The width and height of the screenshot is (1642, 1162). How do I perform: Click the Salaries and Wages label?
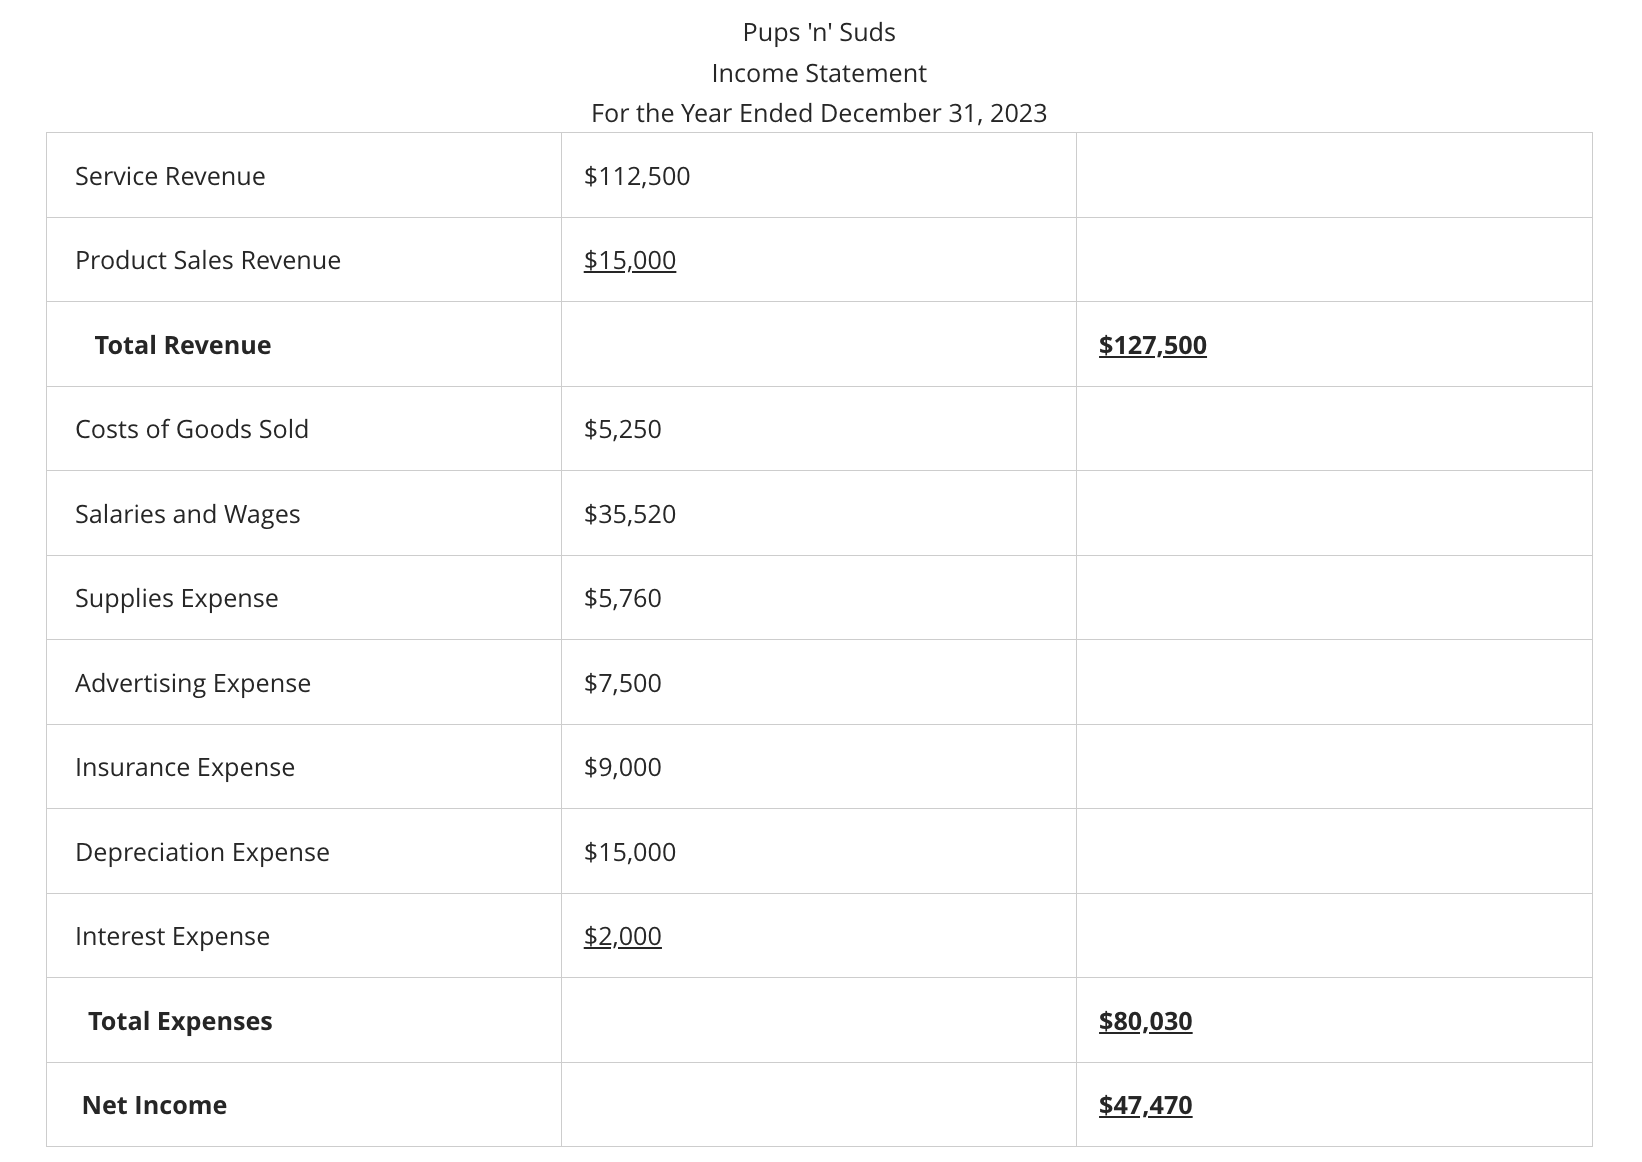pyautogui.click(x=188, y=514)
